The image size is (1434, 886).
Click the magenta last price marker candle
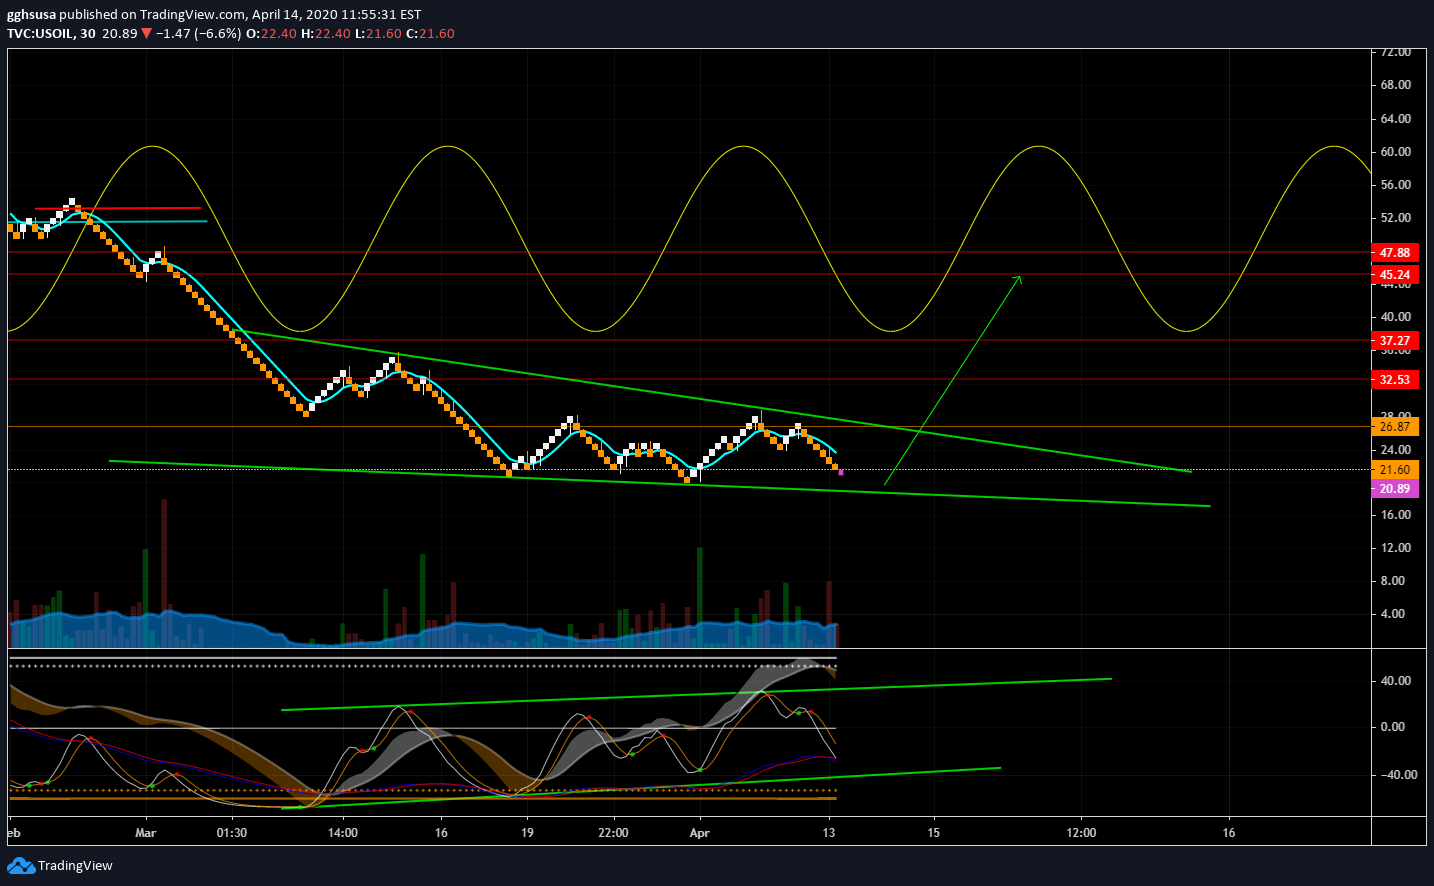tap(841, 472)
